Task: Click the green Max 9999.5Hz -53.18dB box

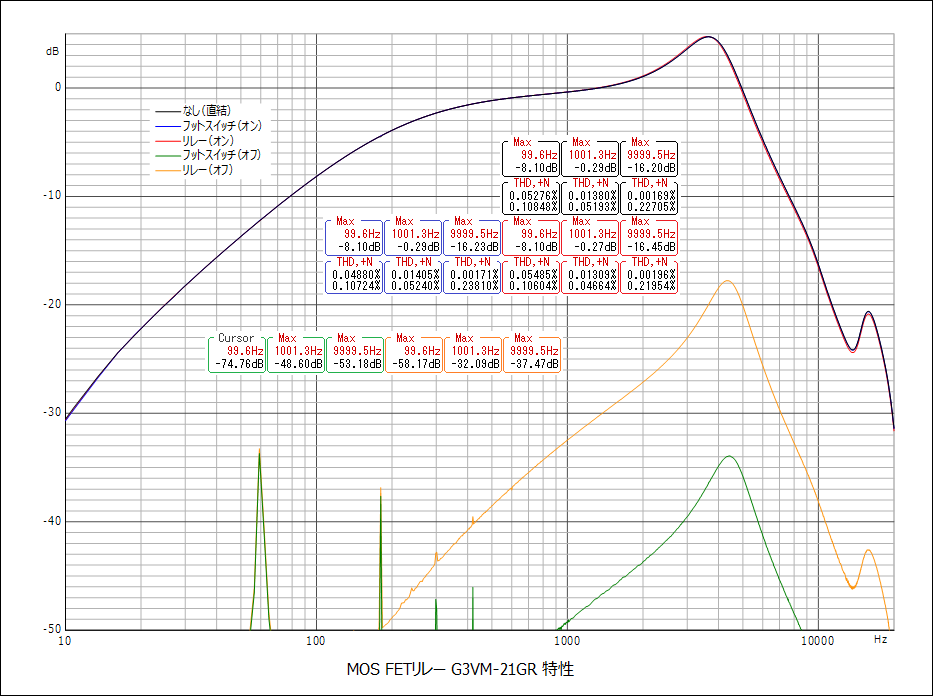Action: coord(355,352)
